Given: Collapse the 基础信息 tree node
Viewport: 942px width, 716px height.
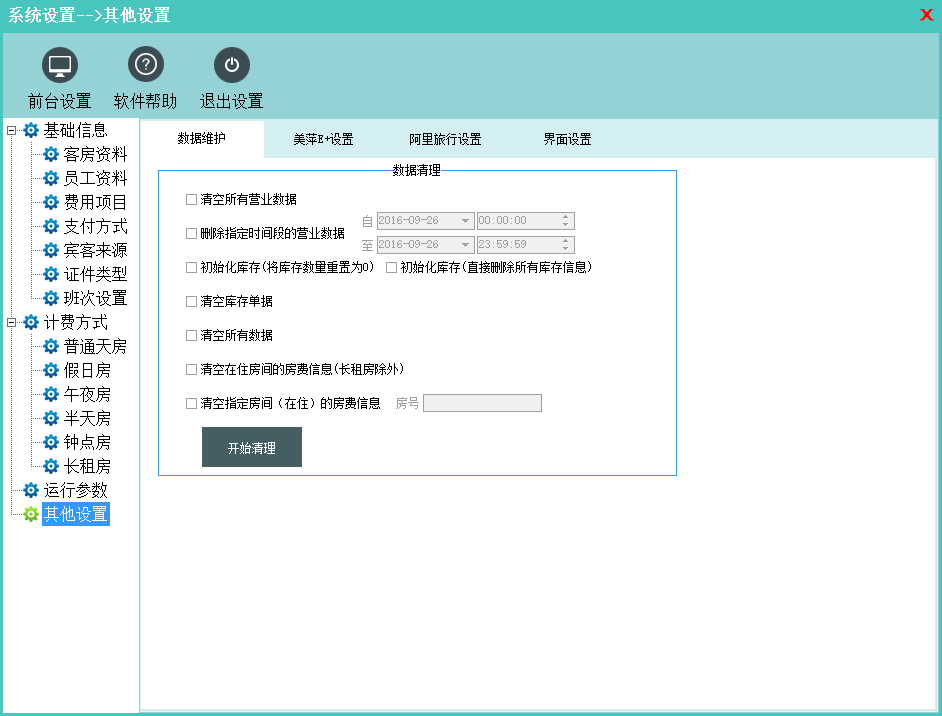Looking at the screenshot, I should pos(11,130).
